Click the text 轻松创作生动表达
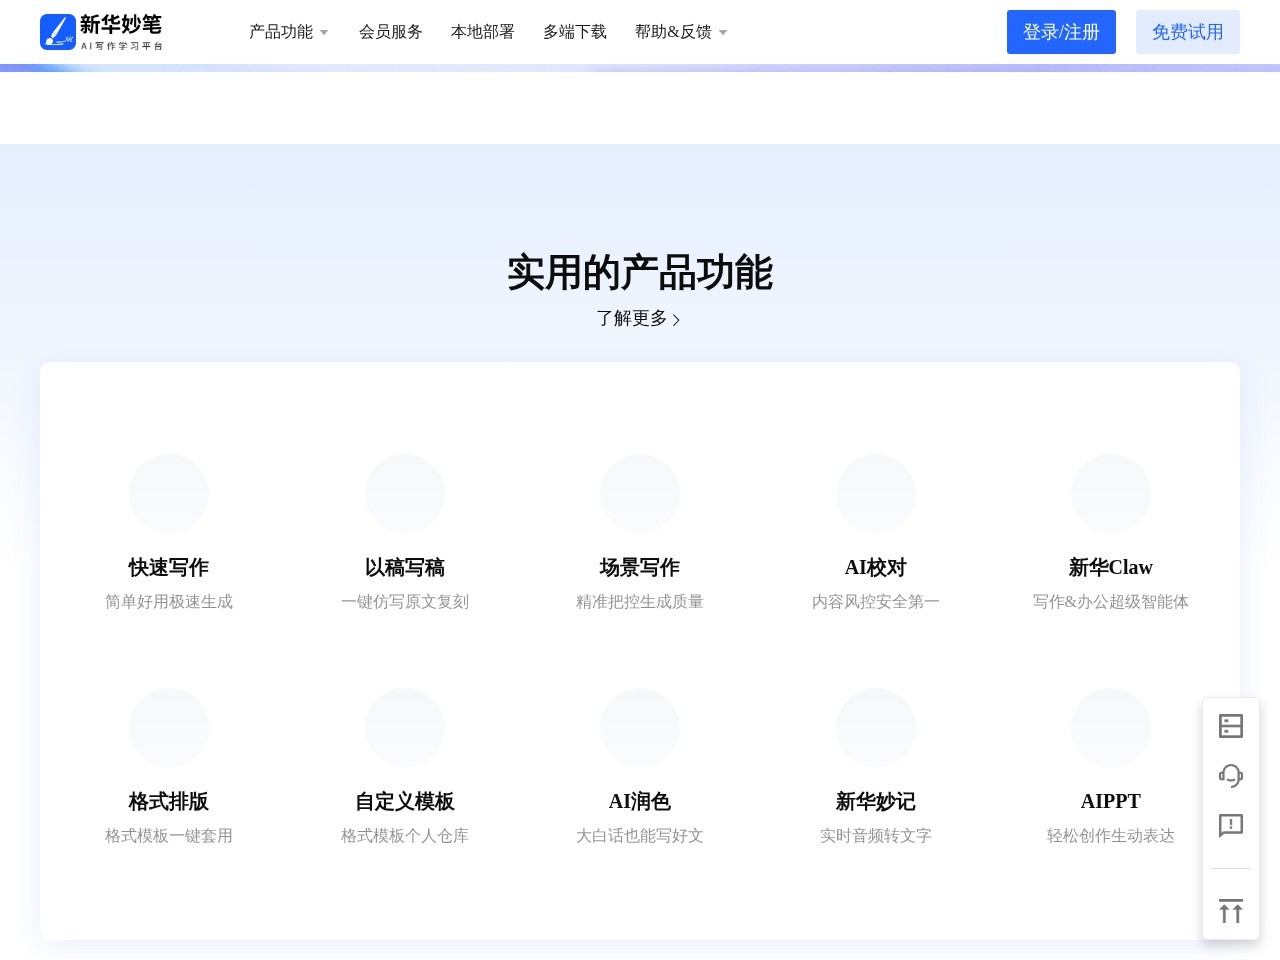Image resolution: width=1280 pixels, height=960 pixels. (x=1111, y=835)
